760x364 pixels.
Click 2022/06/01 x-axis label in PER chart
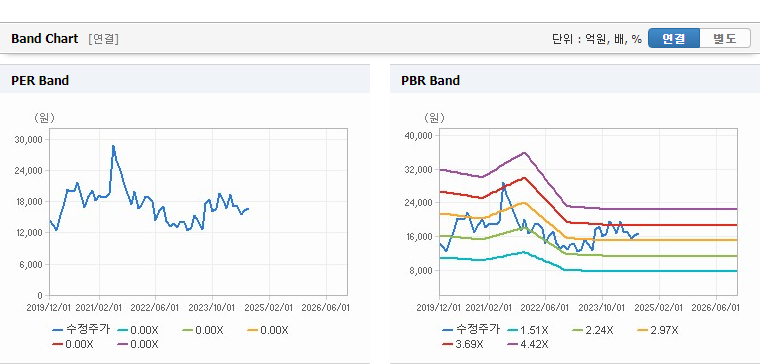(155, 308)
